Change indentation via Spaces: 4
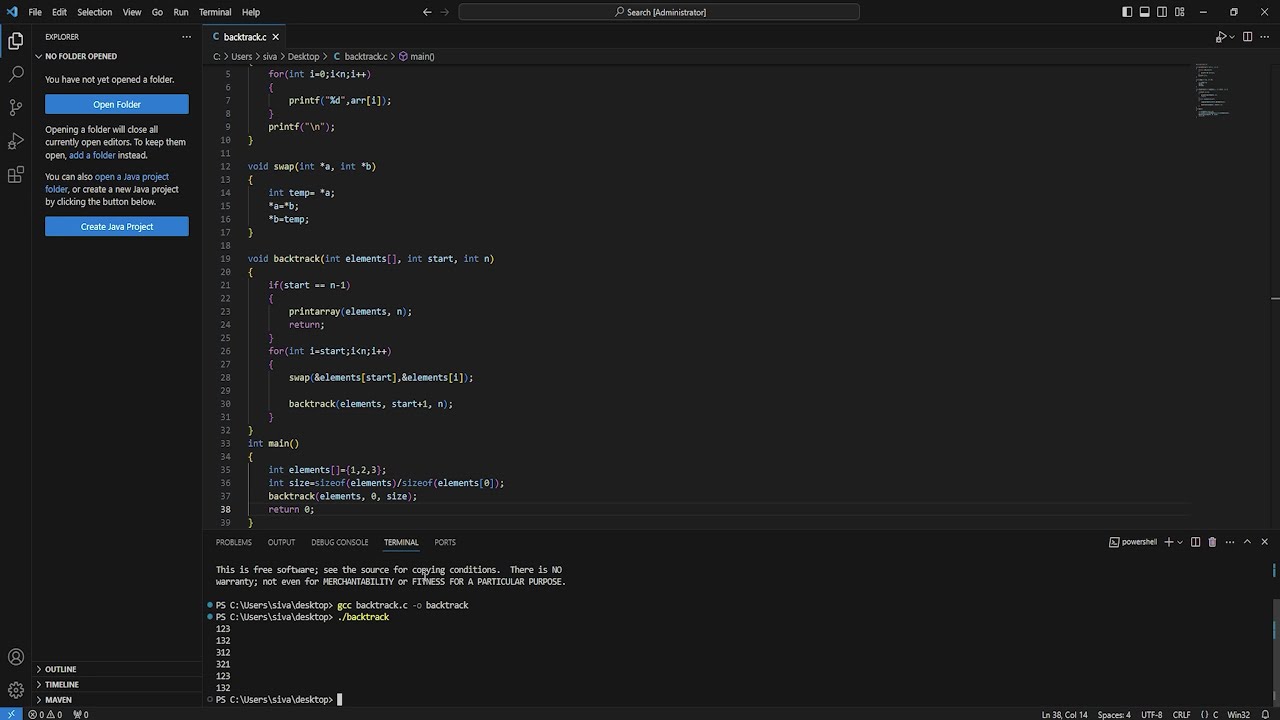 pos(1114,714)
